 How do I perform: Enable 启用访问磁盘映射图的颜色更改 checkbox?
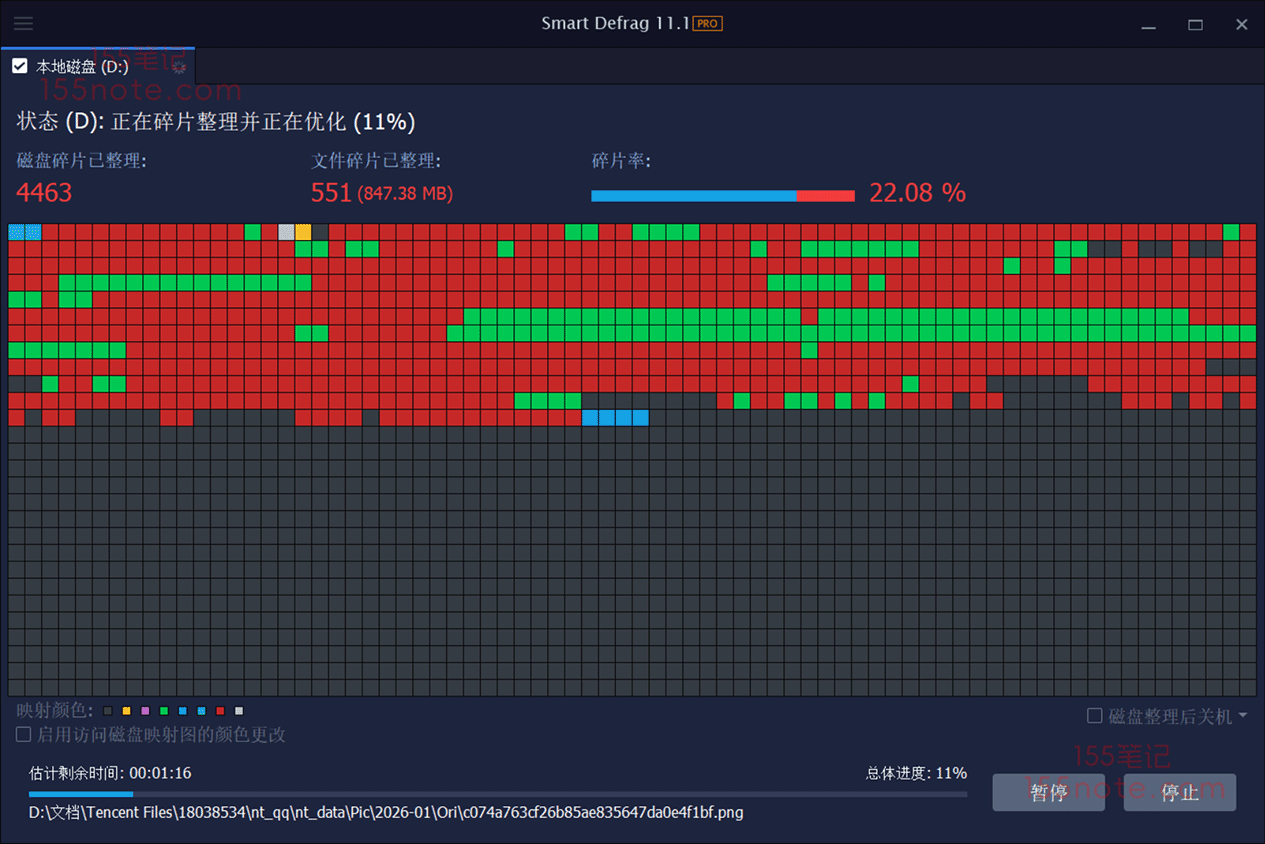coord(23,735)
